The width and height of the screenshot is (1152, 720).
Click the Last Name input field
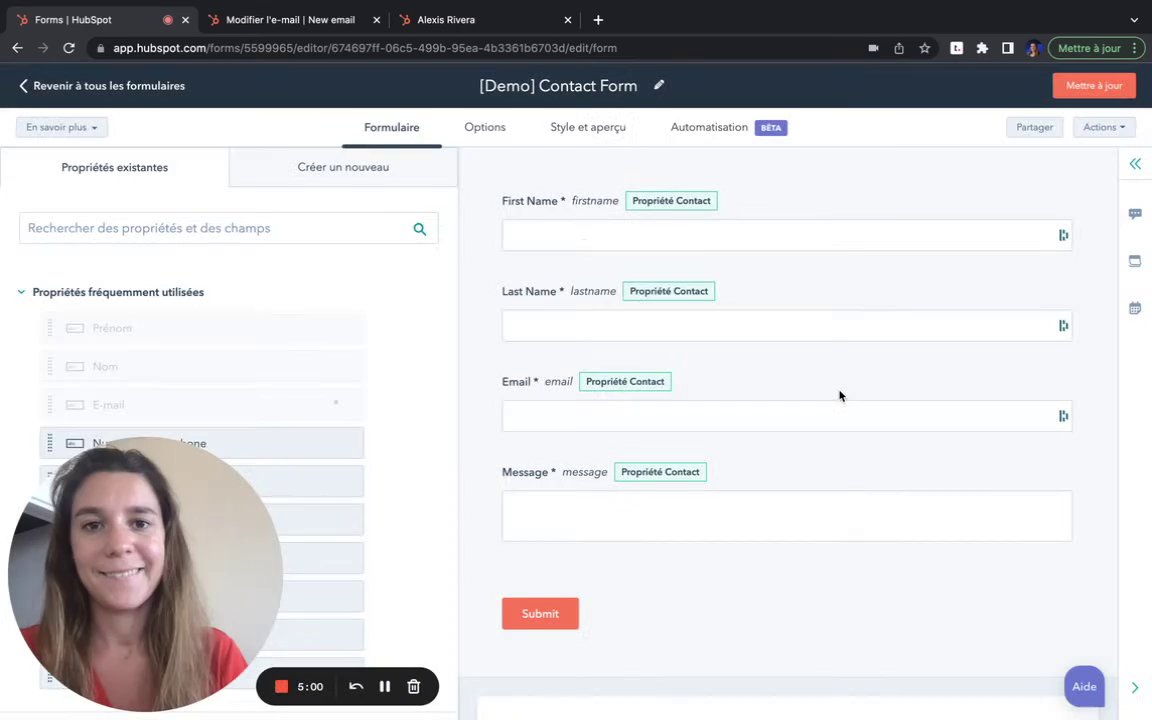(787, 325)
